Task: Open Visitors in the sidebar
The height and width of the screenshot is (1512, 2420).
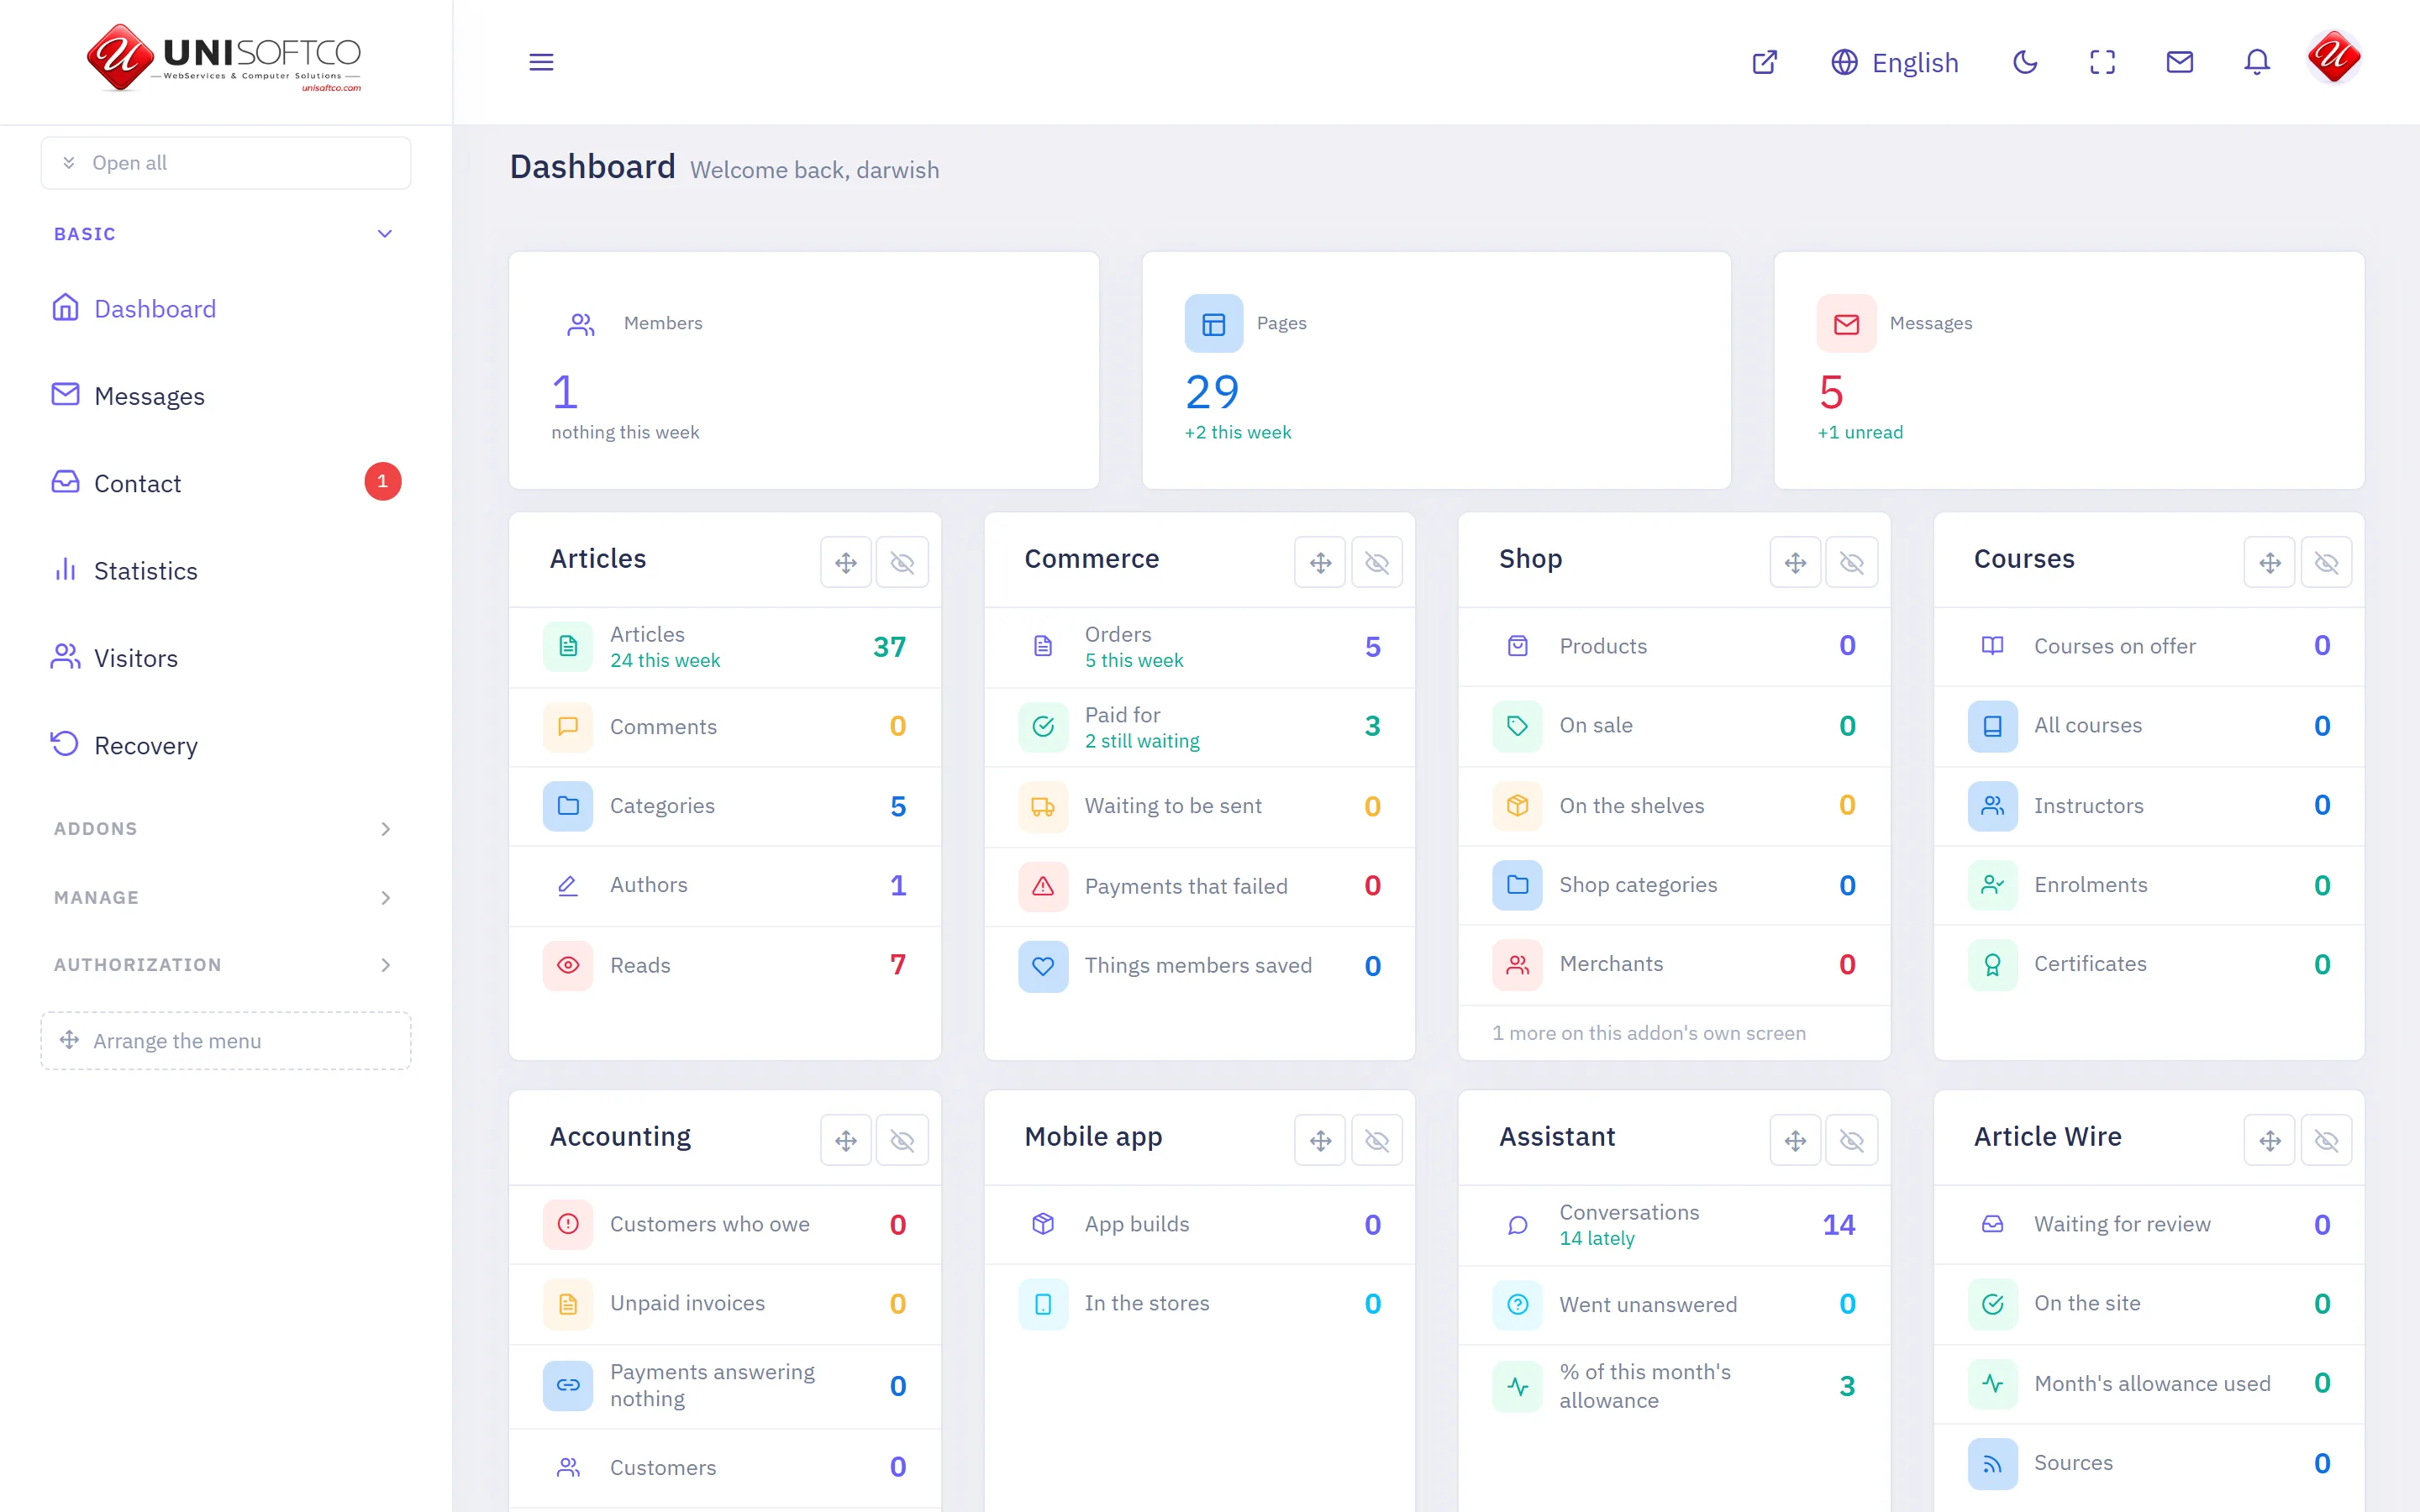Action: (226, 658)
